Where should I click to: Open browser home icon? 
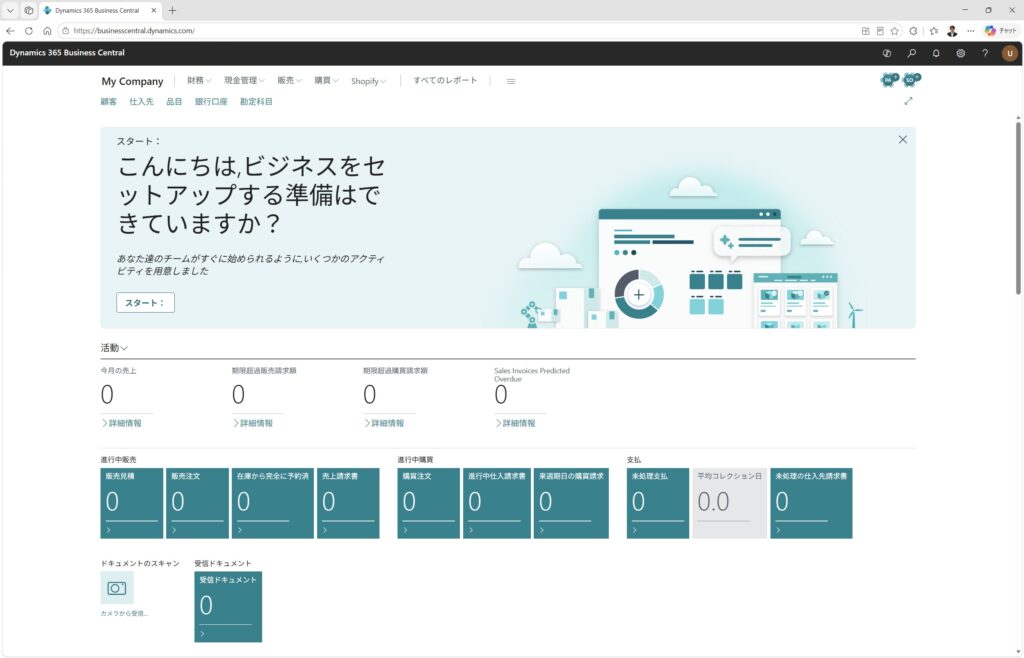click(x=47, y=31)
